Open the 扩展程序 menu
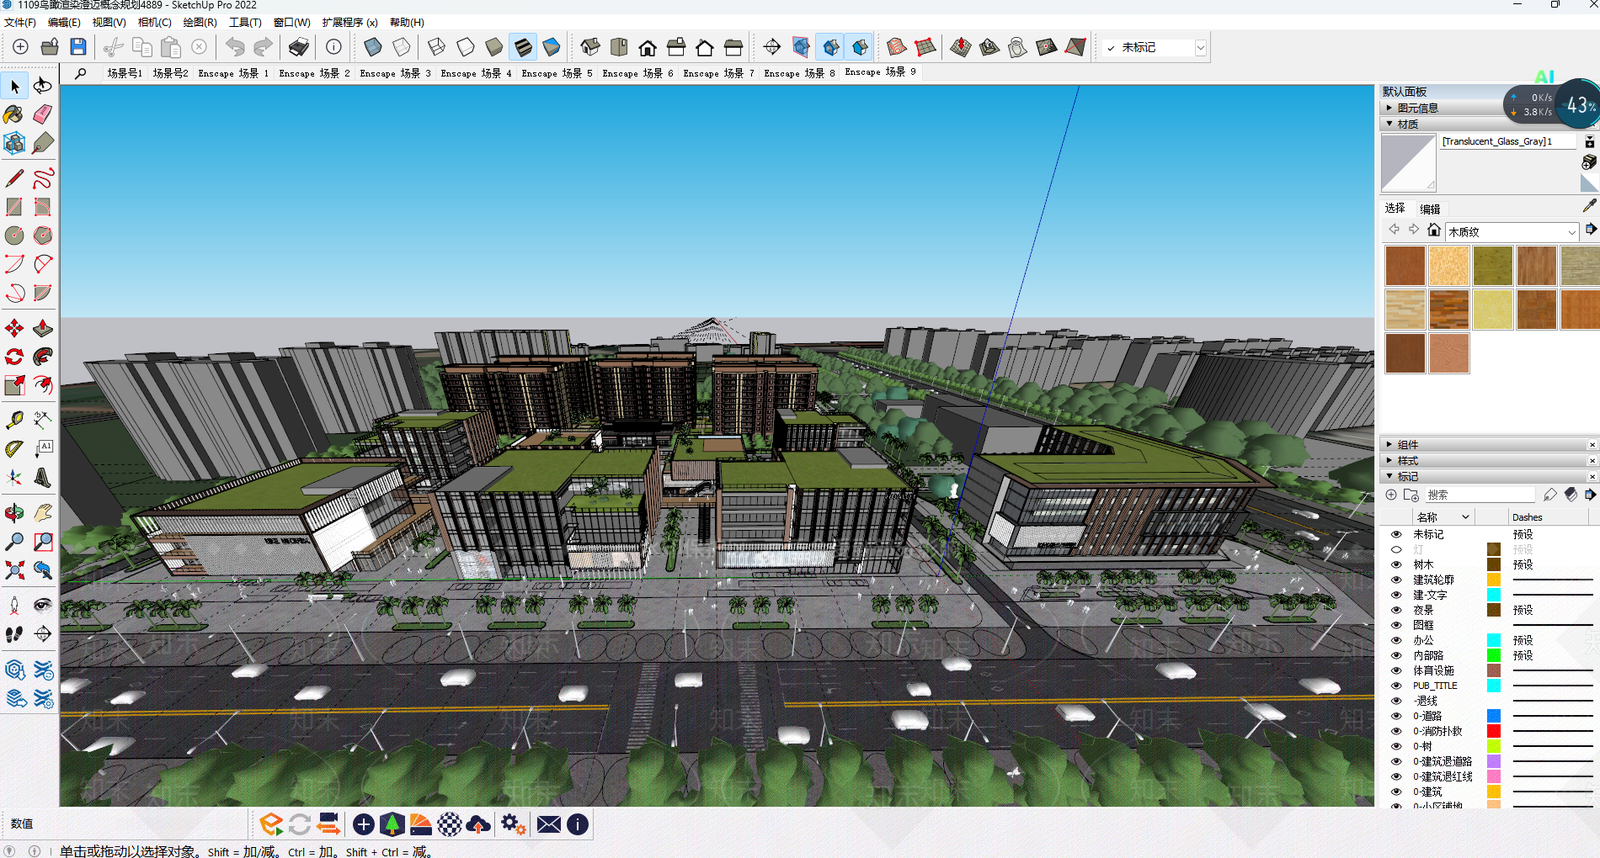 tap(350, 22)
